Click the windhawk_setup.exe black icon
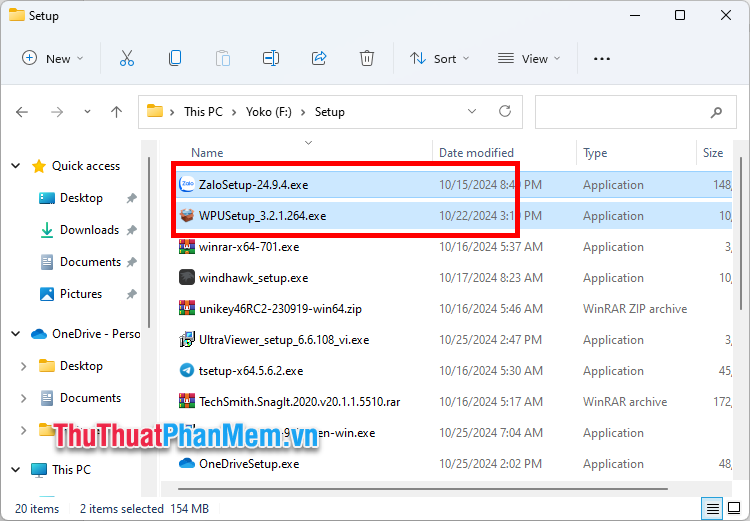 (x=187, y=277)
